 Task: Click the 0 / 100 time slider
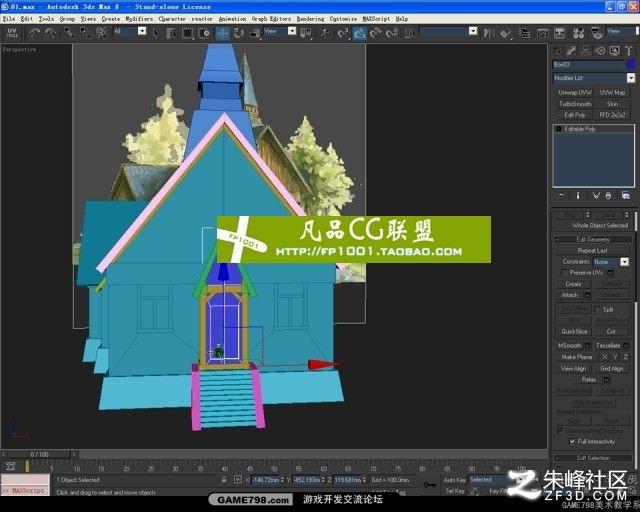(x=39, y=454)
